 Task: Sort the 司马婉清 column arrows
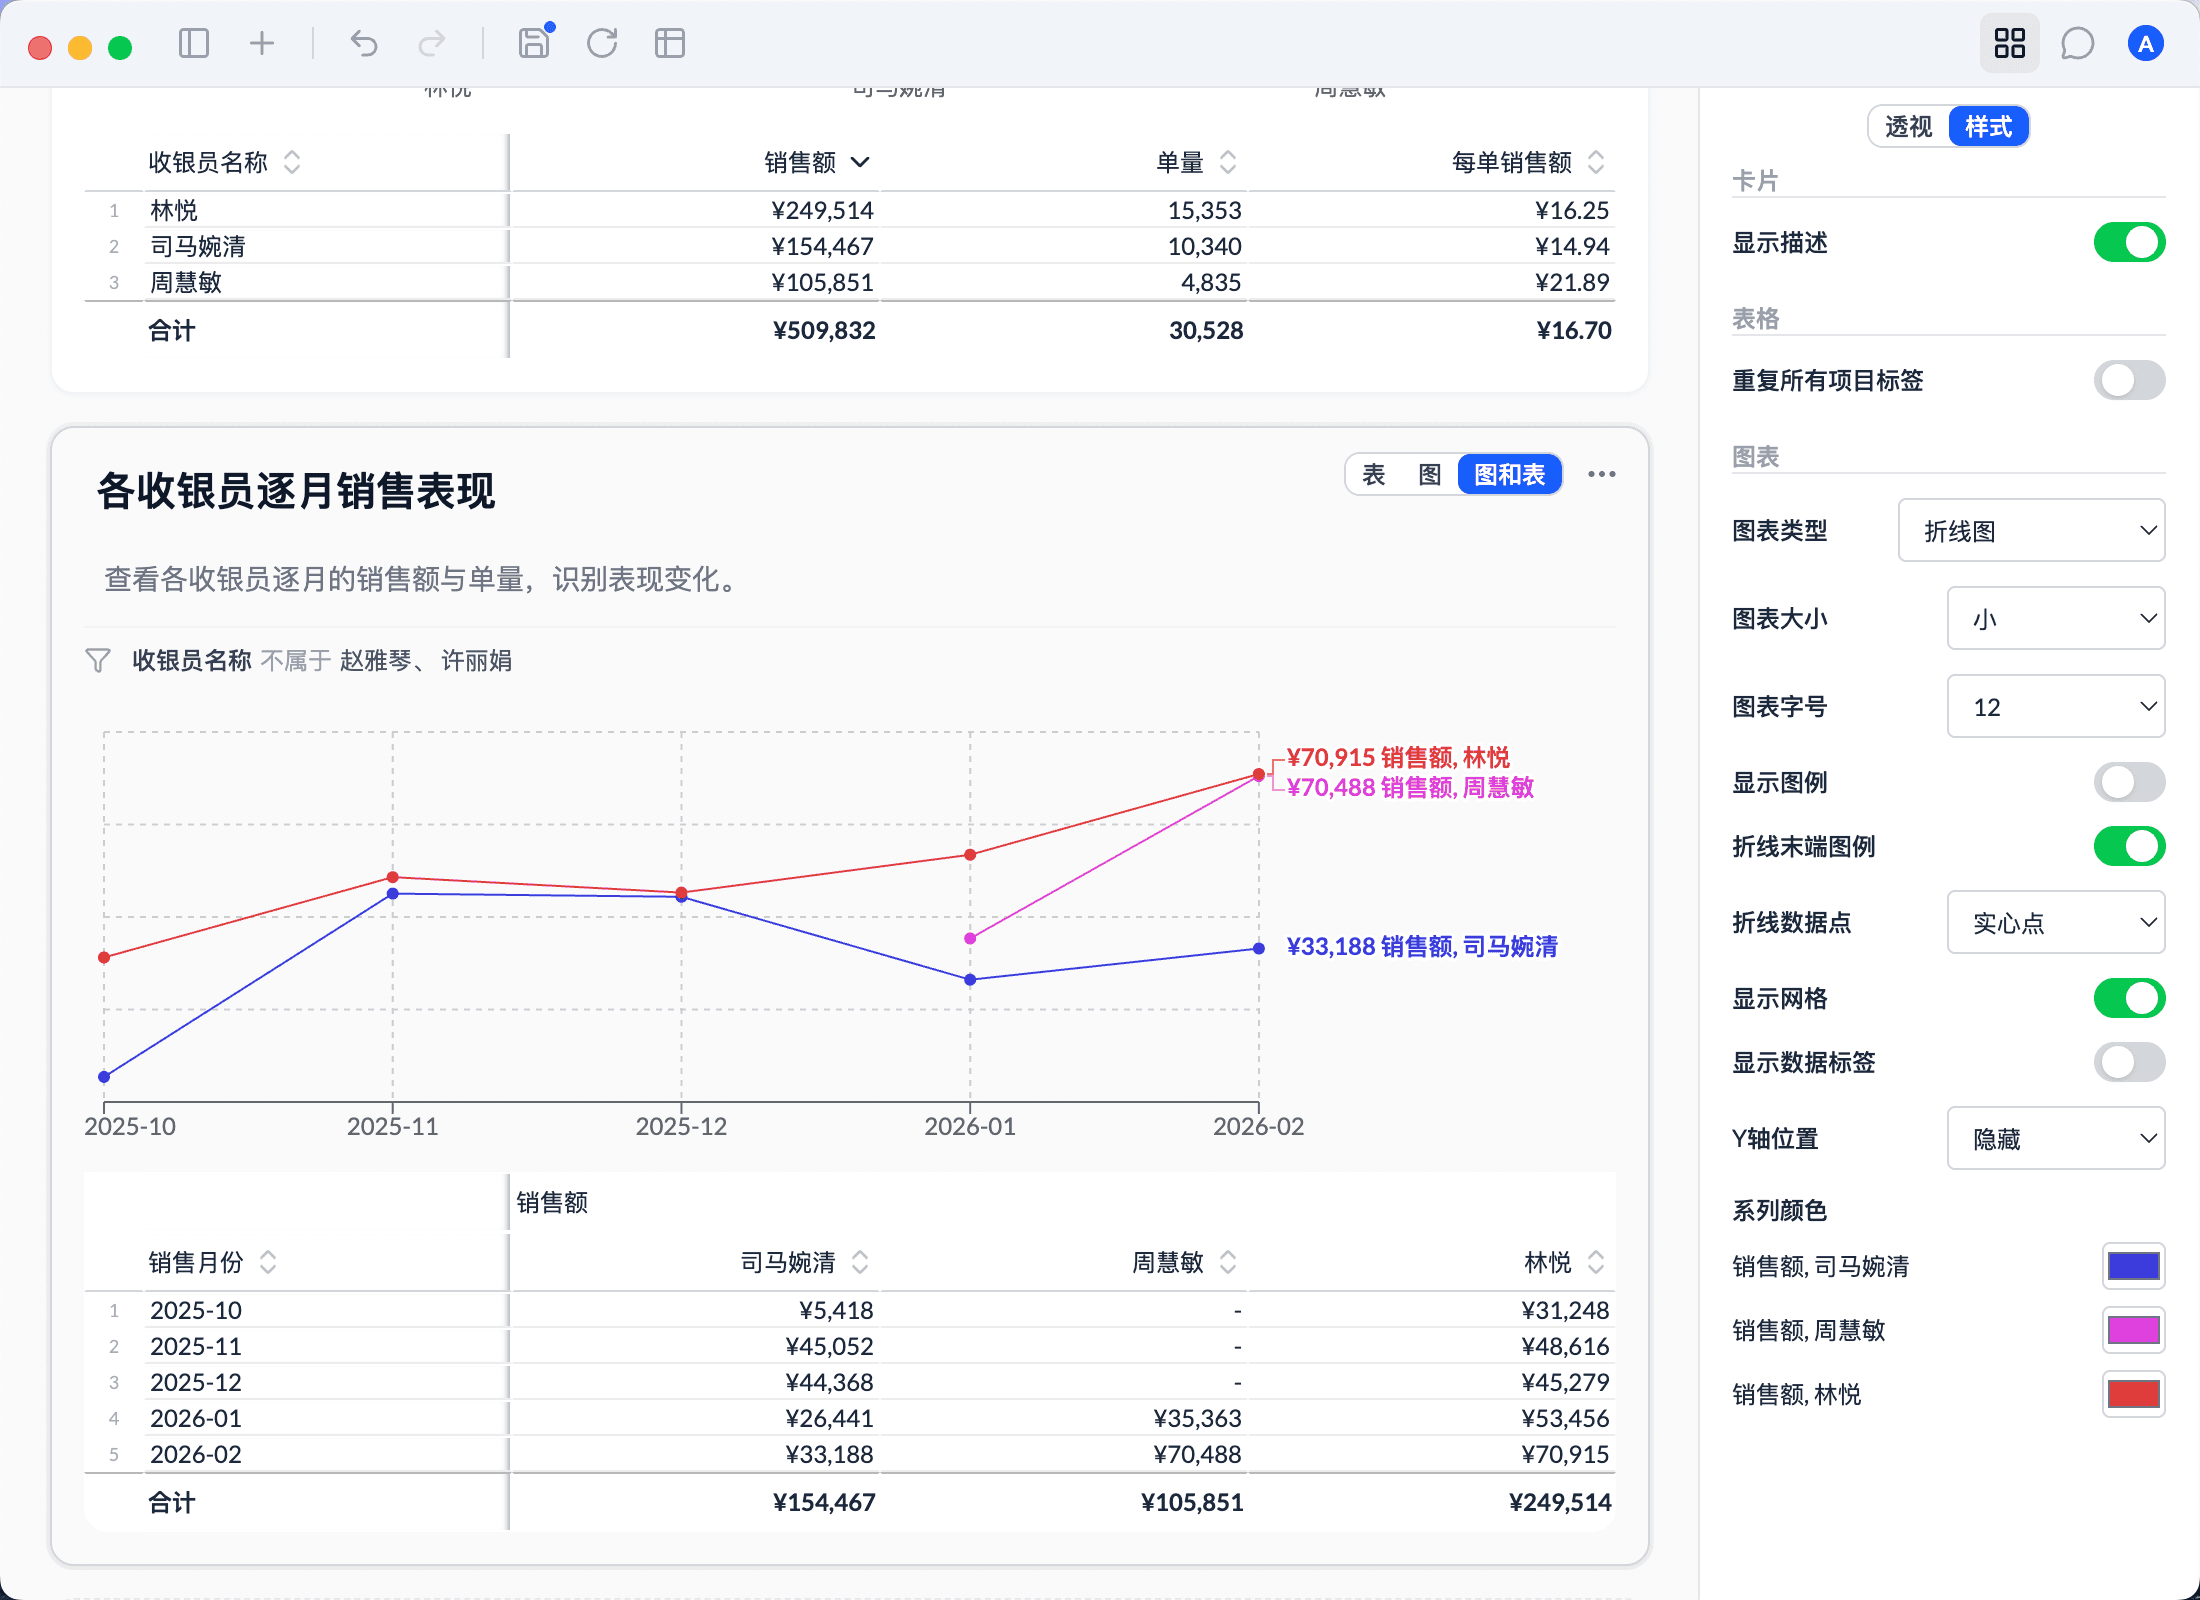860,1262
